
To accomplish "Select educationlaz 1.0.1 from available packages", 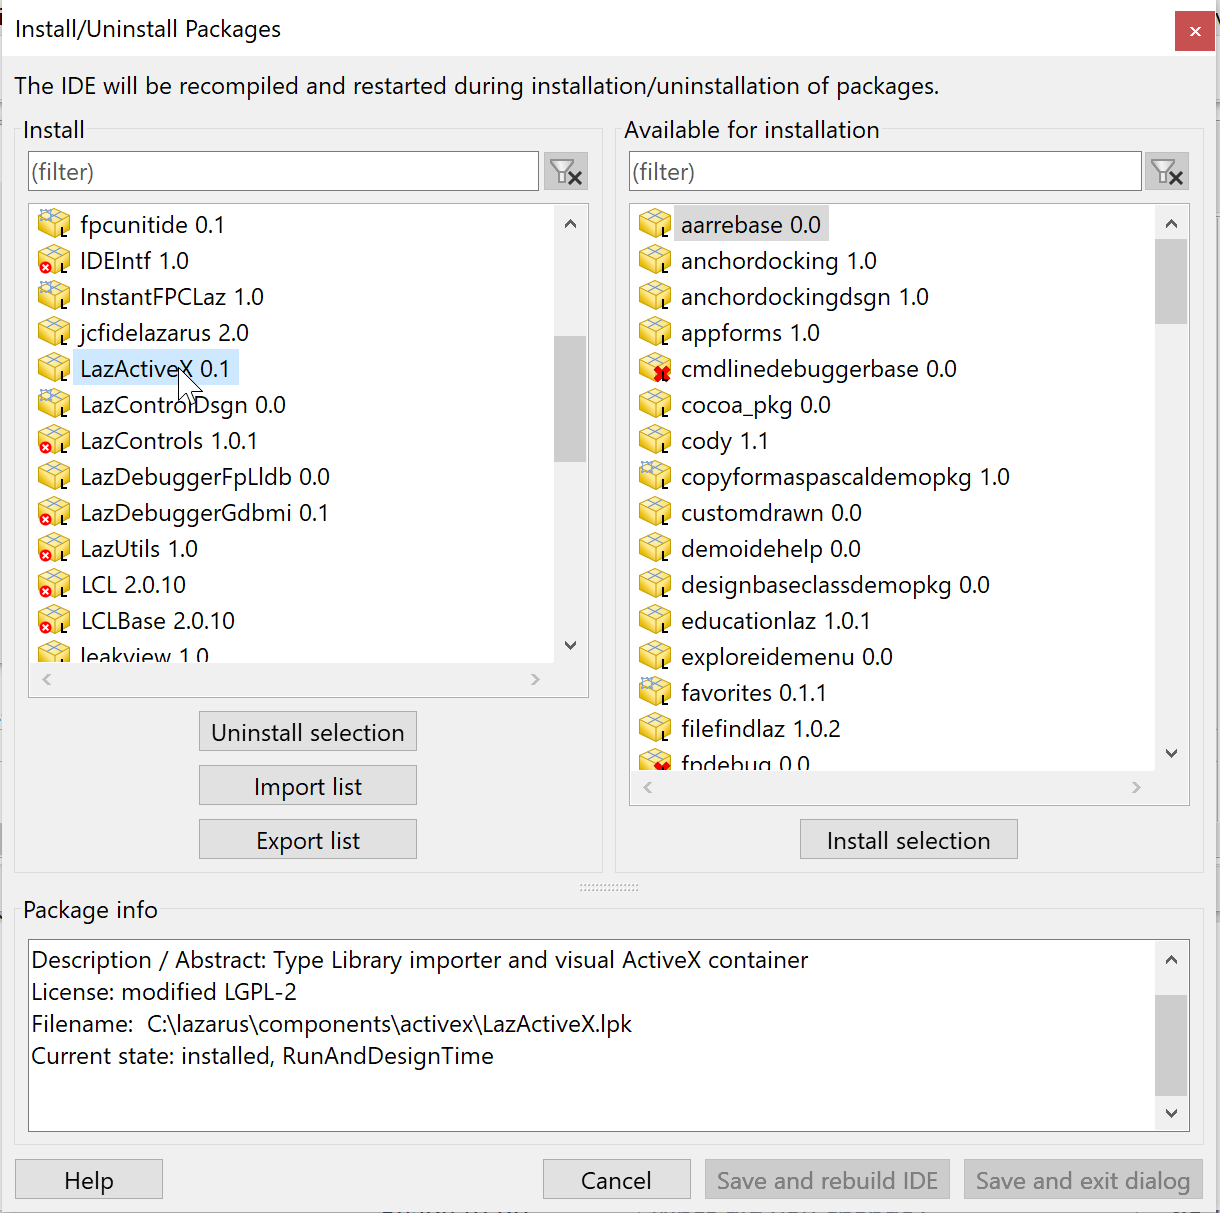I will point(775,621).
